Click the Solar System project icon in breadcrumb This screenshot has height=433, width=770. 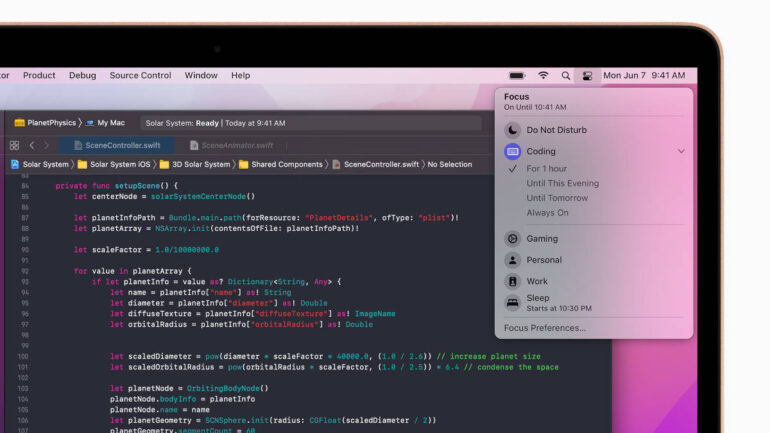pyautogui.click(x=15, y=164)
